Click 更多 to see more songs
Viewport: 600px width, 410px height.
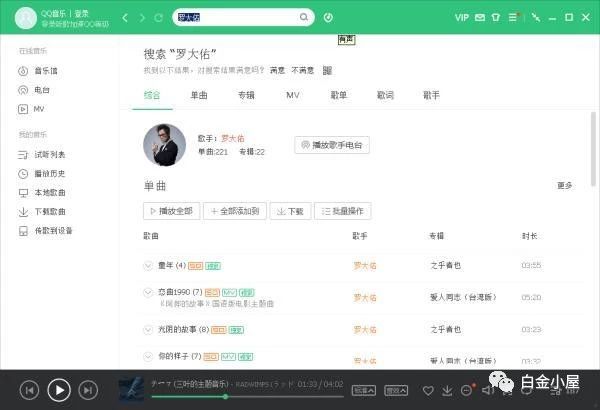(x=564, y=185)
